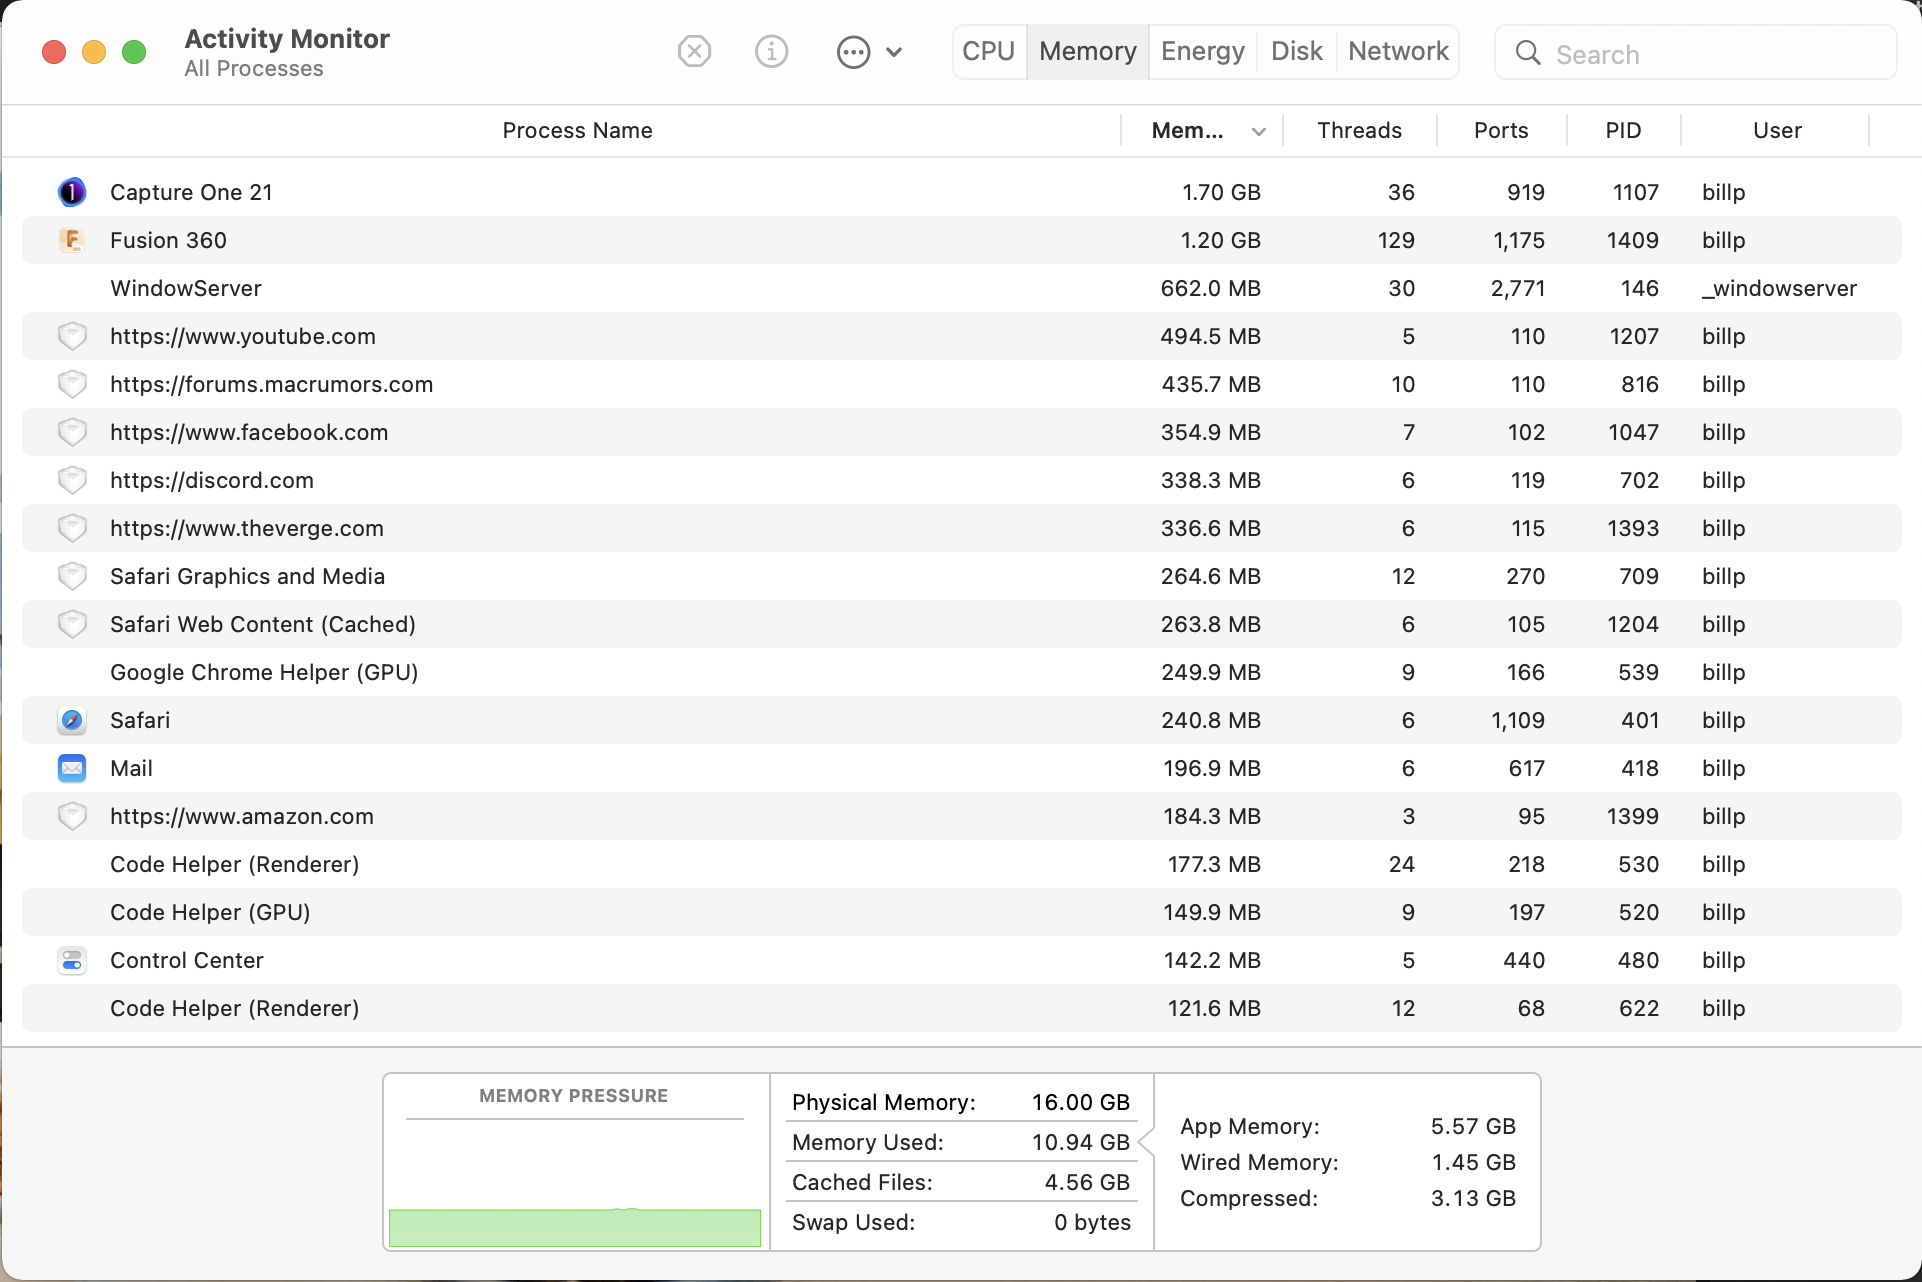The width and height of the screenshot is (1922, 1282).
Task: Open the Network tab
Action: pyautogui.click(x=1398, y=51)
